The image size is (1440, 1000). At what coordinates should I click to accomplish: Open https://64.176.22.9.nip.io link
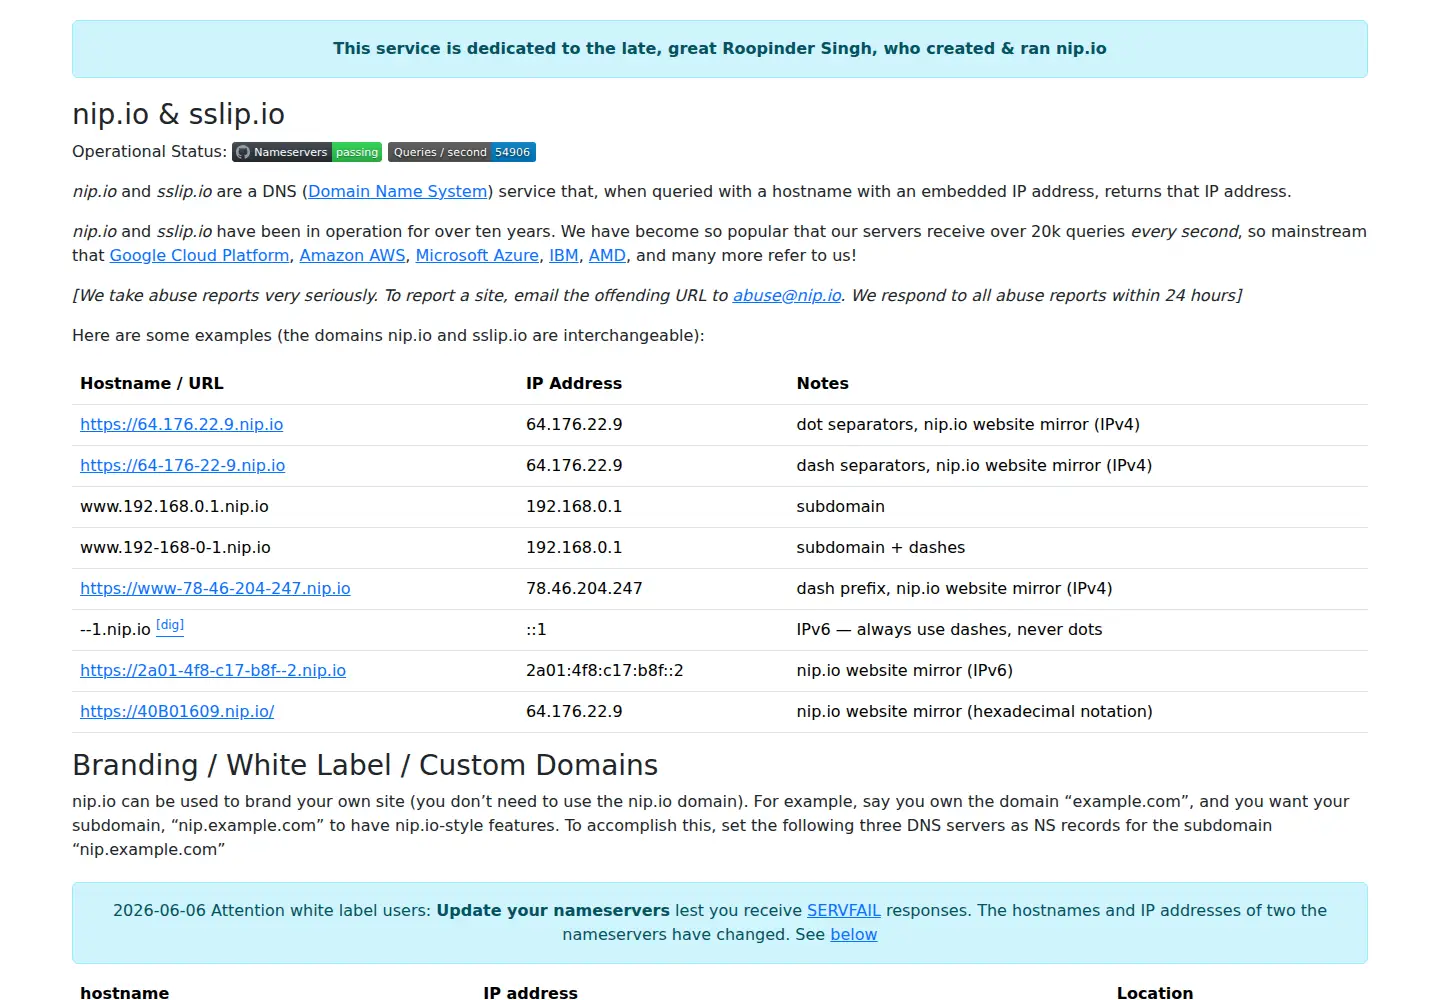[x=182, y=424]
